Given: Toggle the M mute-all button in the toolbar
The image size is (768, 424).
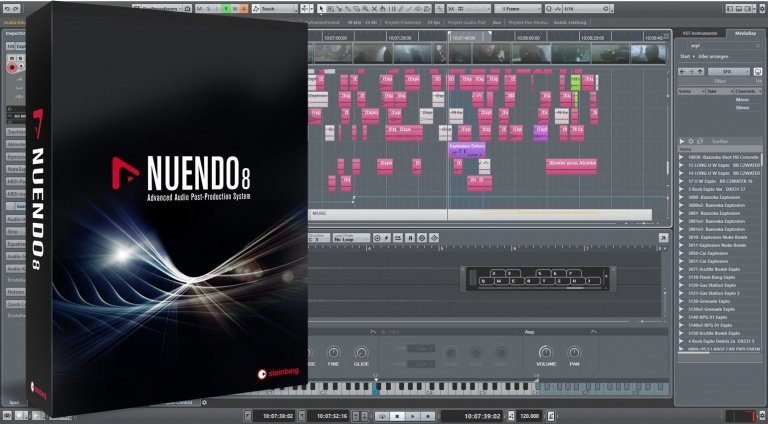Looking at the screenshot, I should 199,9.
